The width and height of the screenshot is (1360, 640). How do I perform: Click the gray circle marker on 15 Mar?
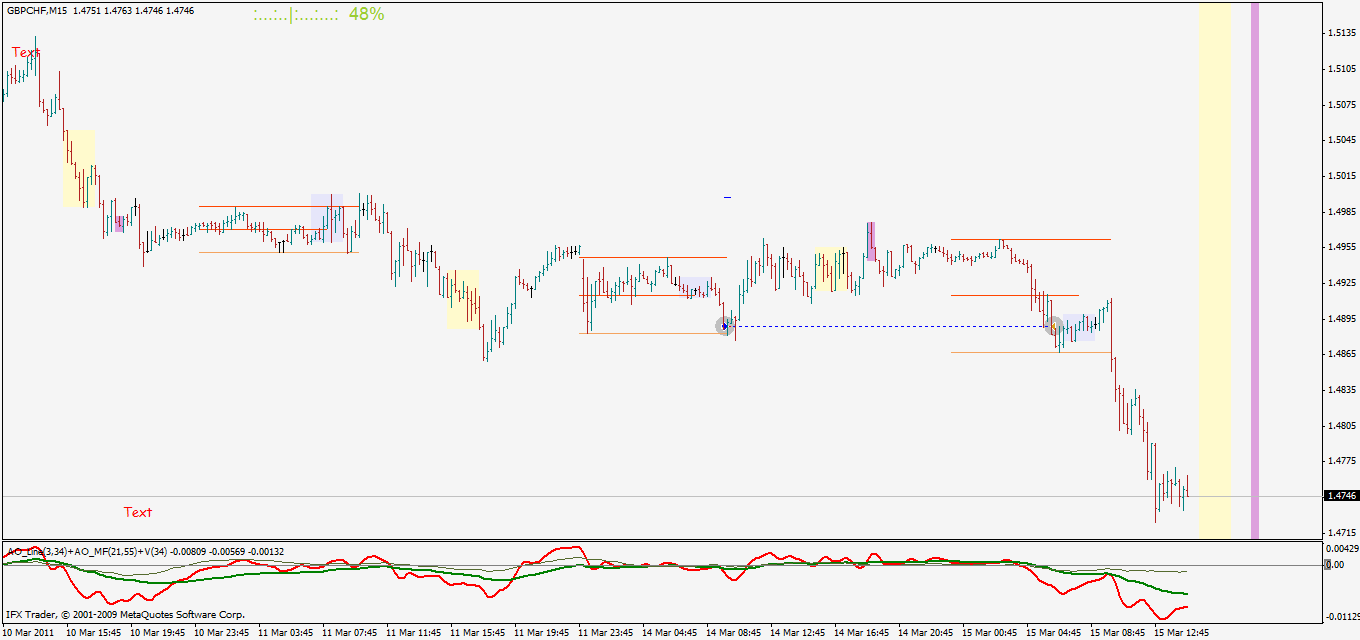[1053, 326]
